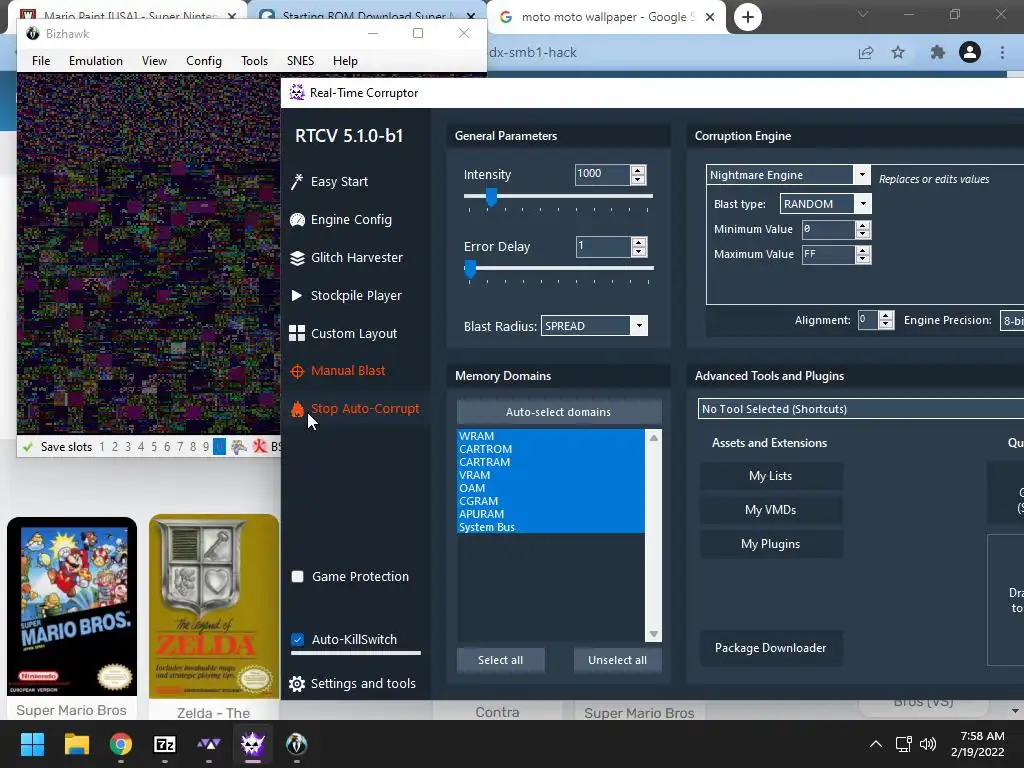Click Chrome share page icon
Screen dimensions: 1024x768
(x=866, y=53)
